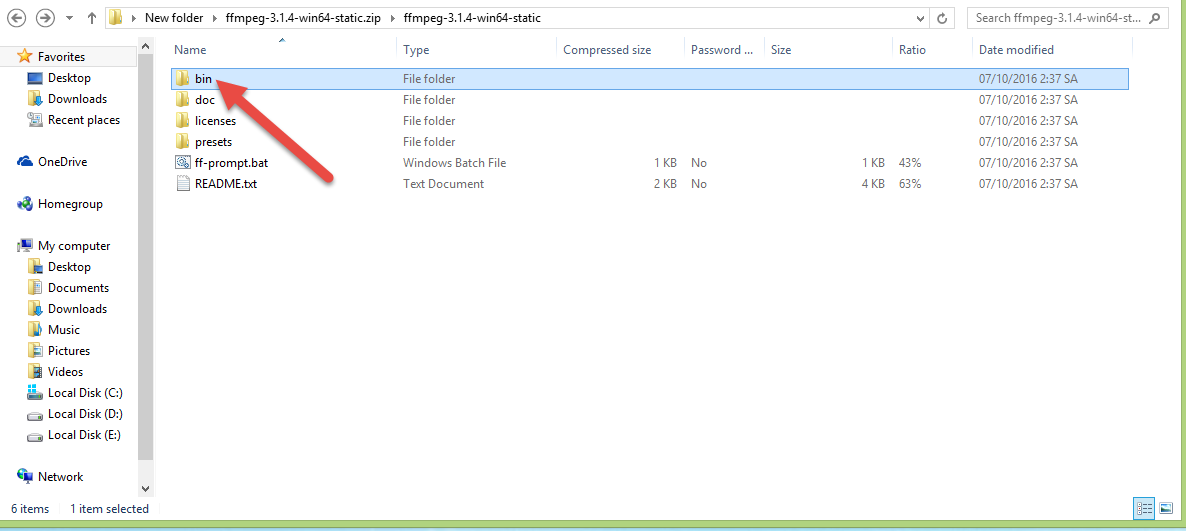Click navigation pane scrollbar down arrow

coord(145,489)
